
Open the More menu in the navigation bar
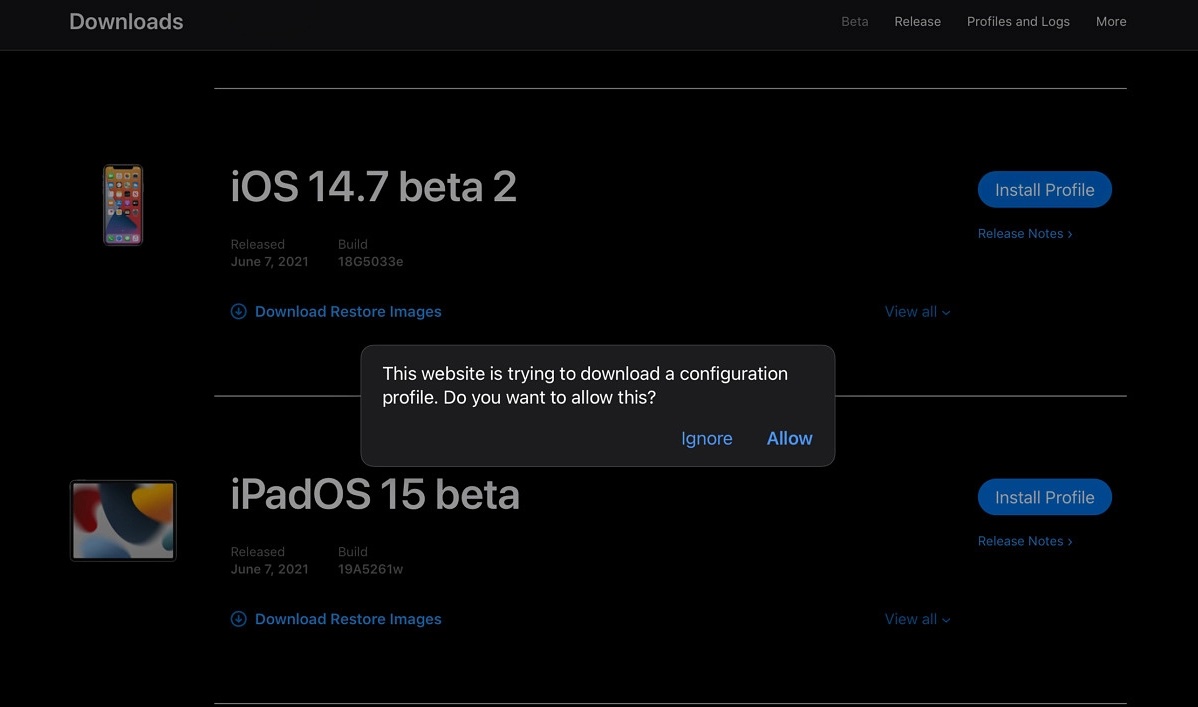click(1110, 21)
